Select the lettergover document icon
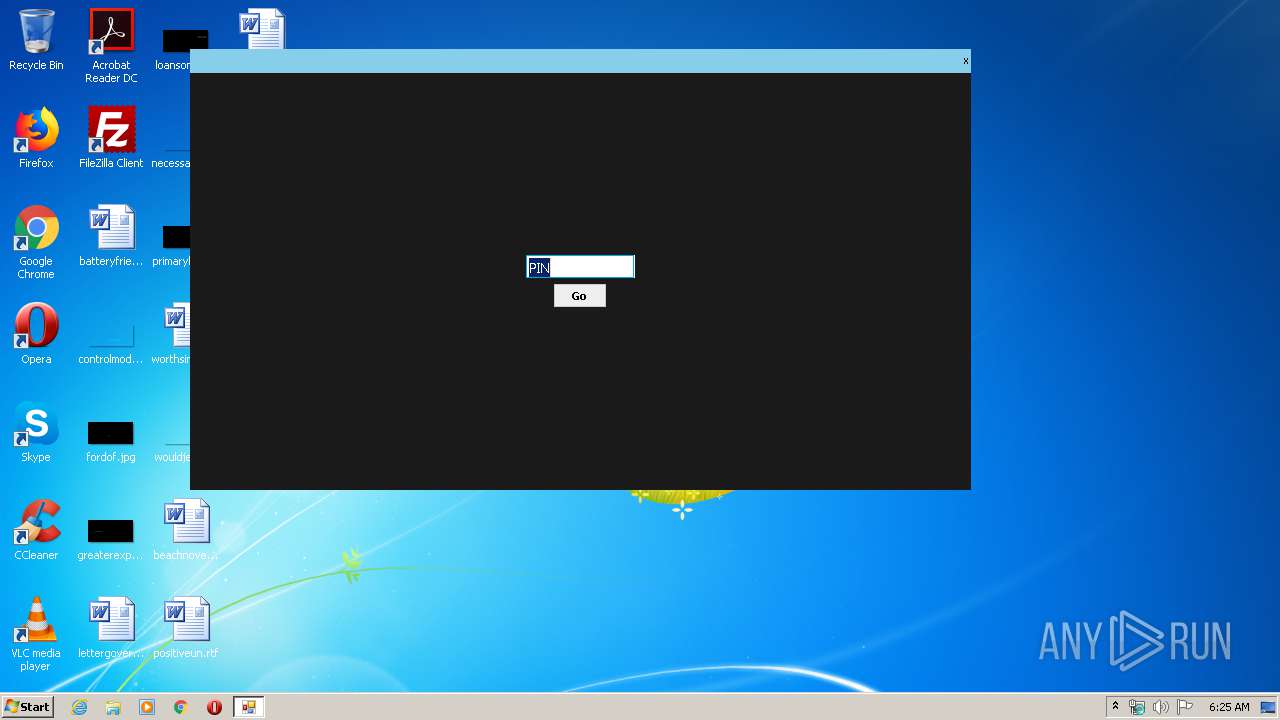1280x720 pixels. (111, 628)
